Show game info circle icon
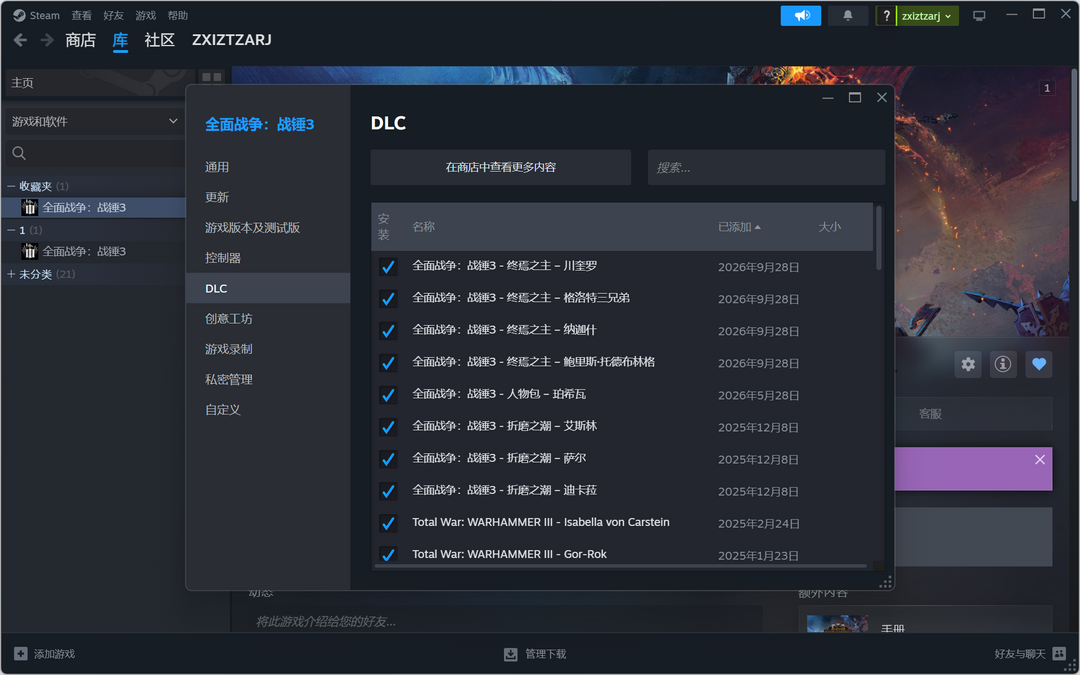Screen dimensions: 1080x675 (1003, 364)
